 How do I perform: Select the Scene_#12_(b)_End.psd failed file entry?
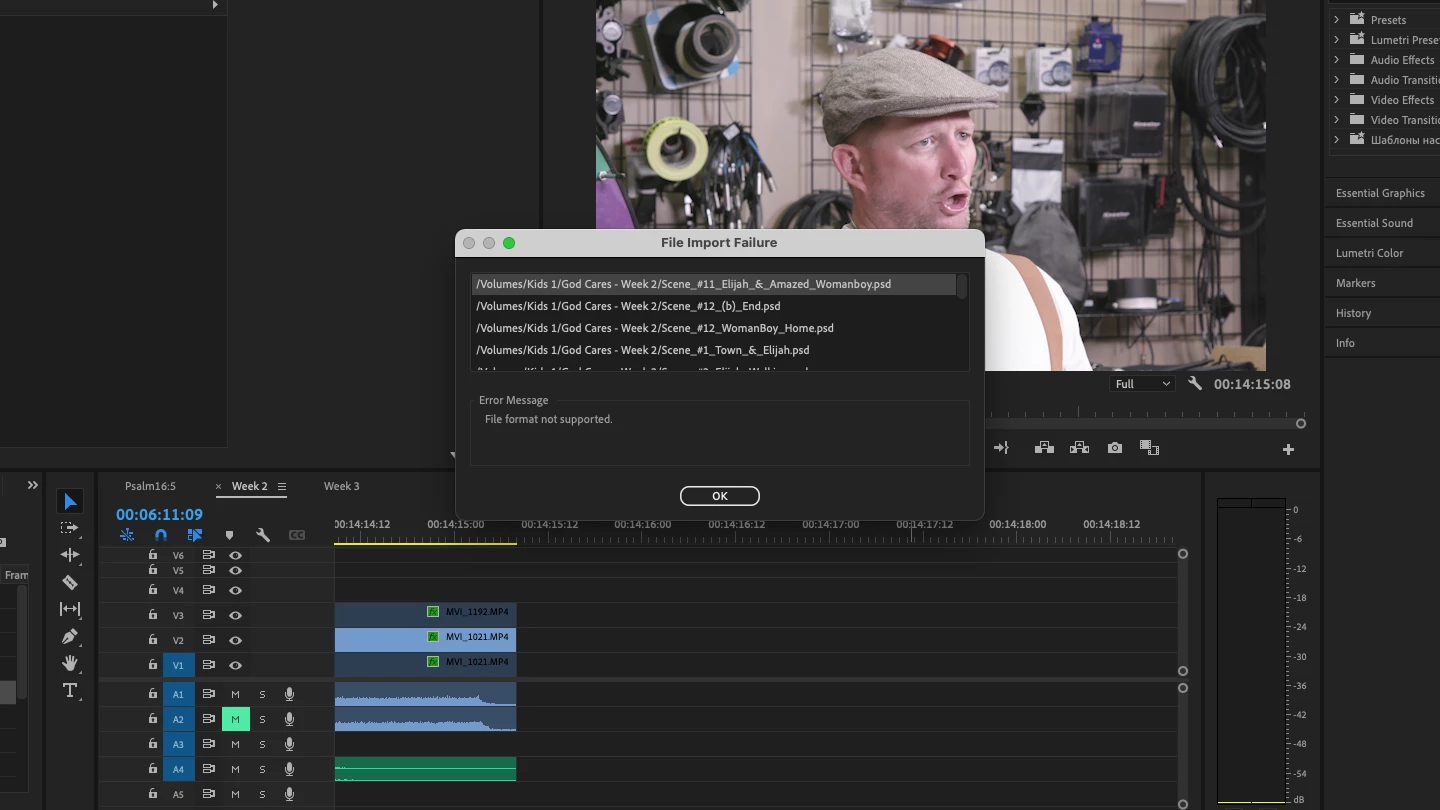point(713,306)
